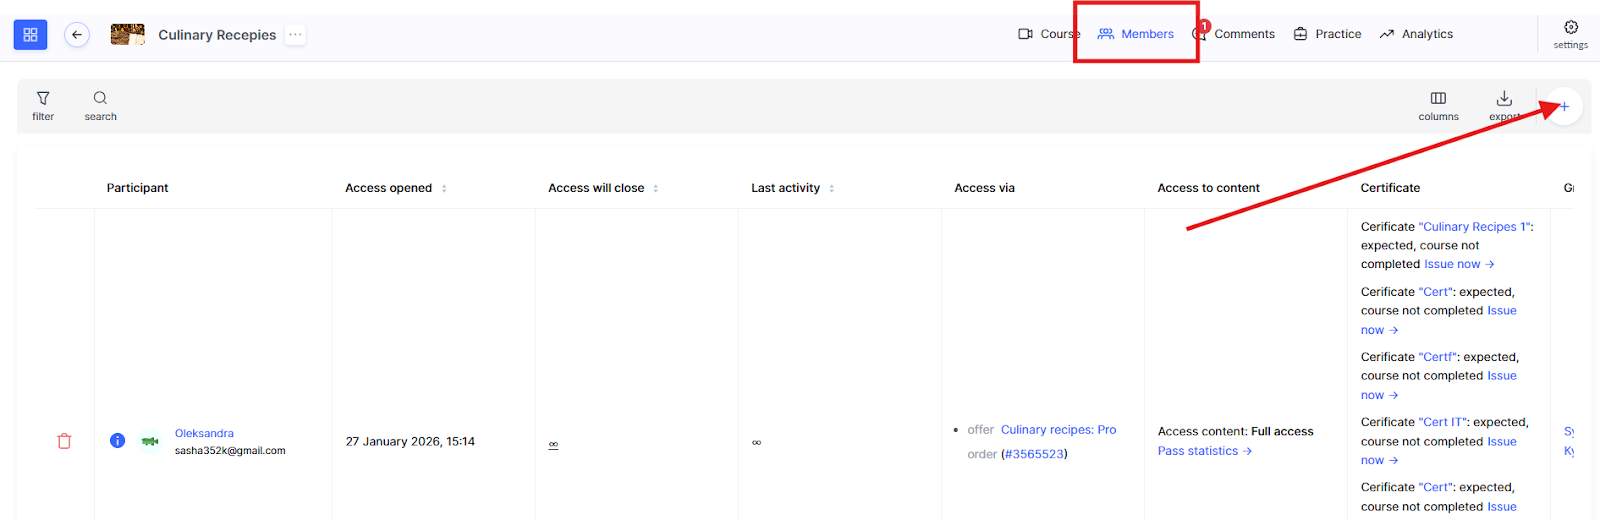This screenshot has width=1600, height=520.
Task: Sort by Access will close column
Action: (x=655, y=188)
